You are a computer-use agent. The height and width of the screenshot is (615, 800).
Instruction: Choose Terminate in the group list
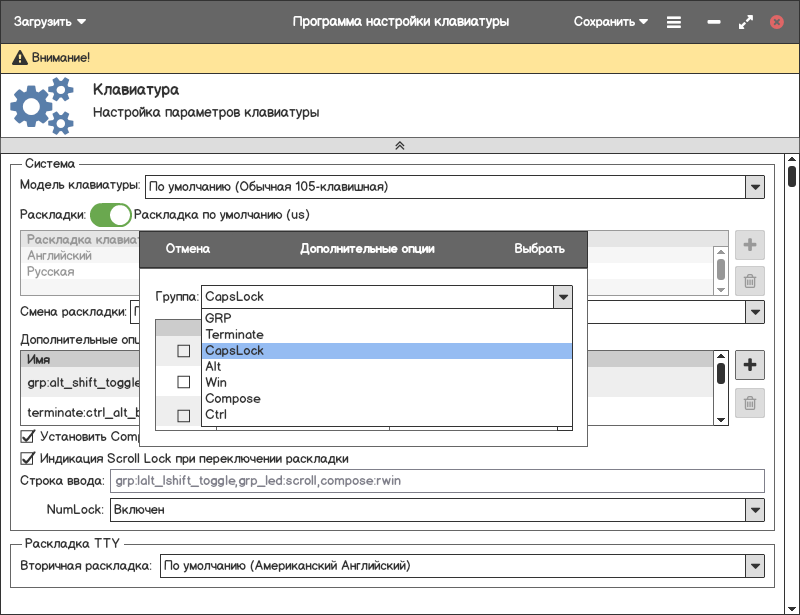click(x=235, y=335)
